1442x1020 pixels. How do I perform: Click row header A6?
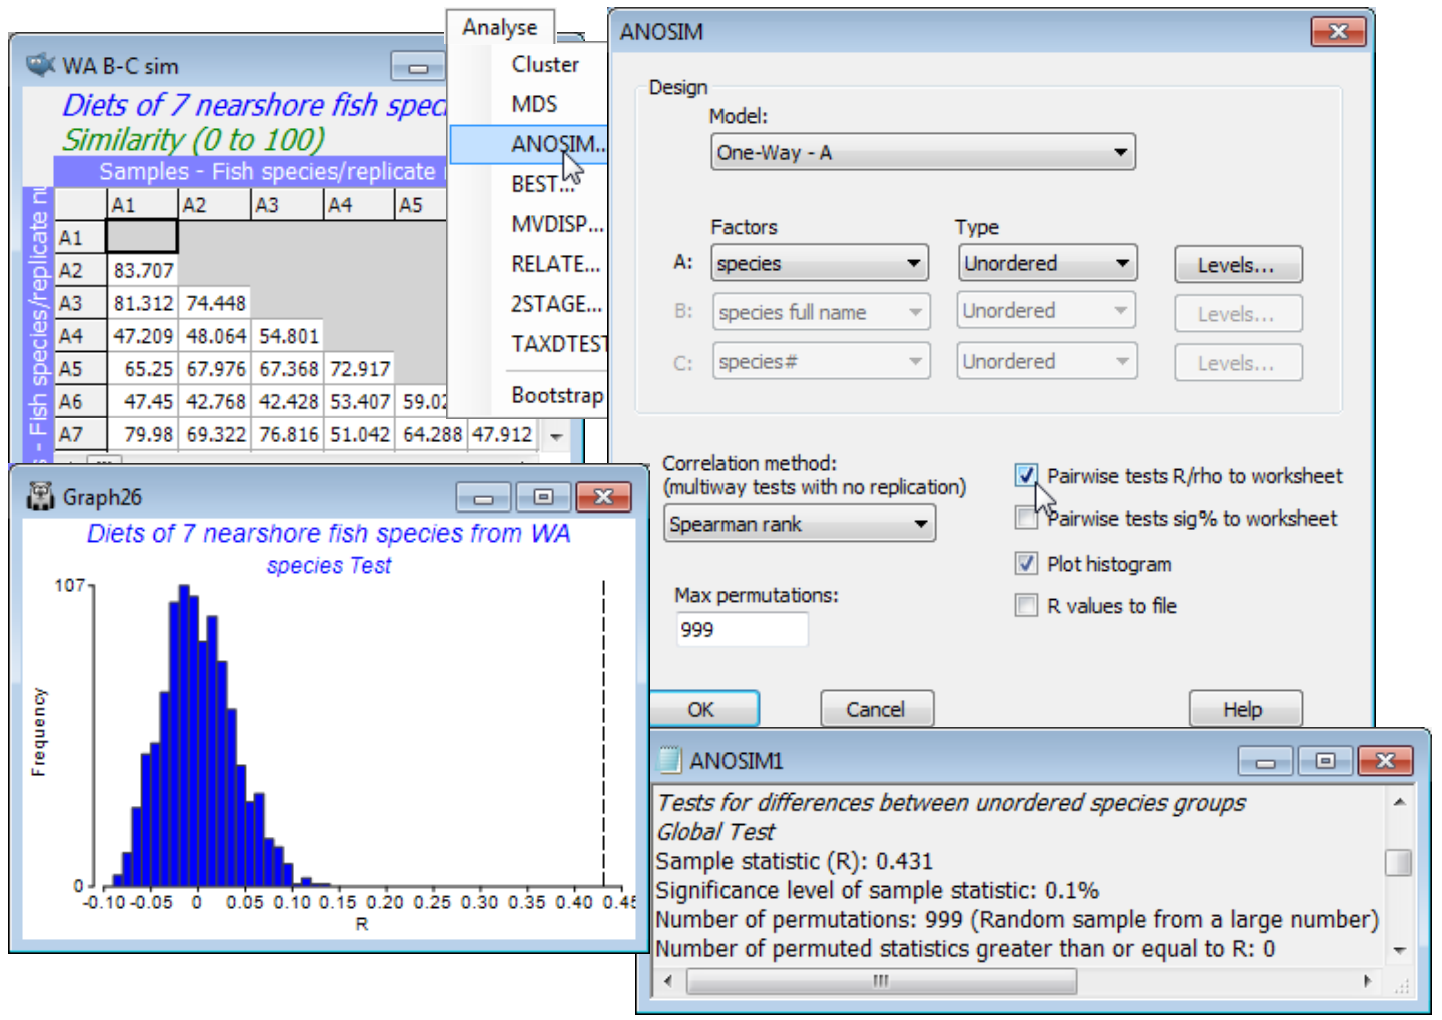80,402
